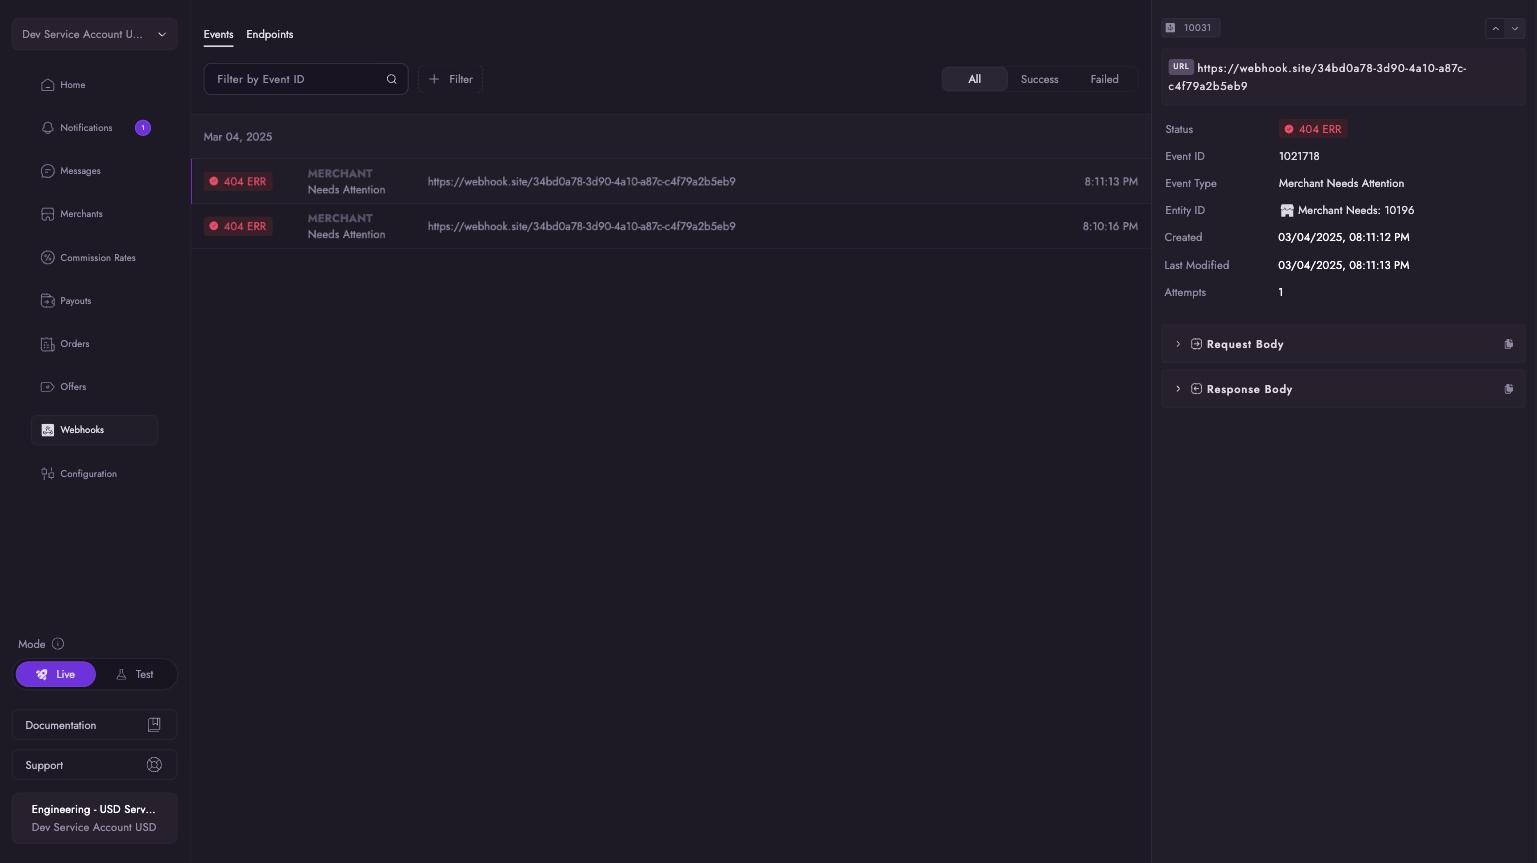Expand the Request Body section
Viewport: 1537px width, 863px height.
[x=1178, y=344]
